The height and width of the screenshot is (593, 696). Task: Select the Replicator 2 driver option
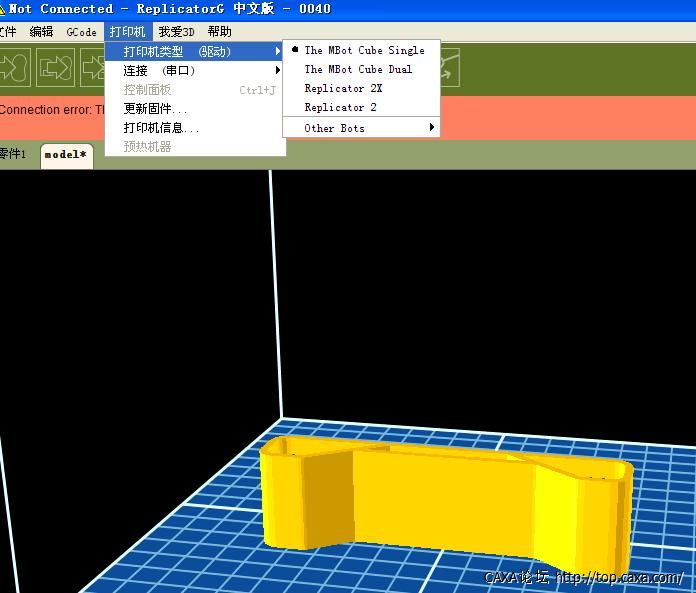coord(340,107)
